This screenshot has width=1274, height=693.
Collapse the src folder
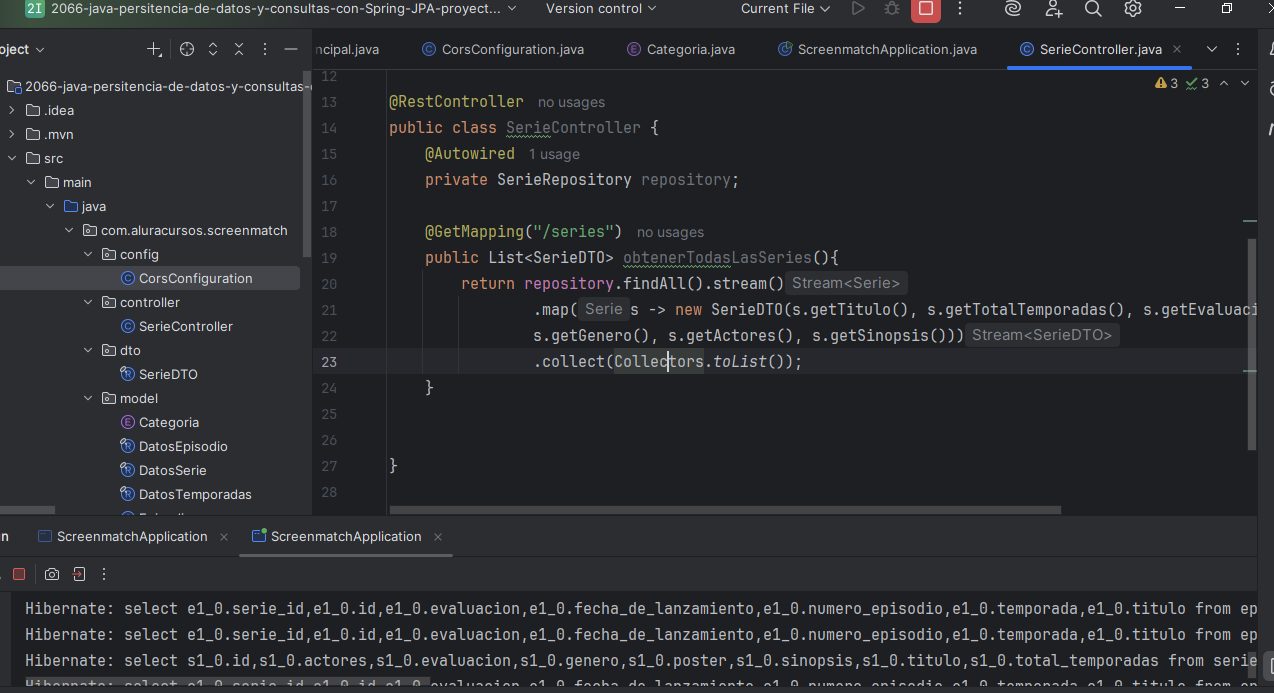pyautogui.click(x=12, y=158)
